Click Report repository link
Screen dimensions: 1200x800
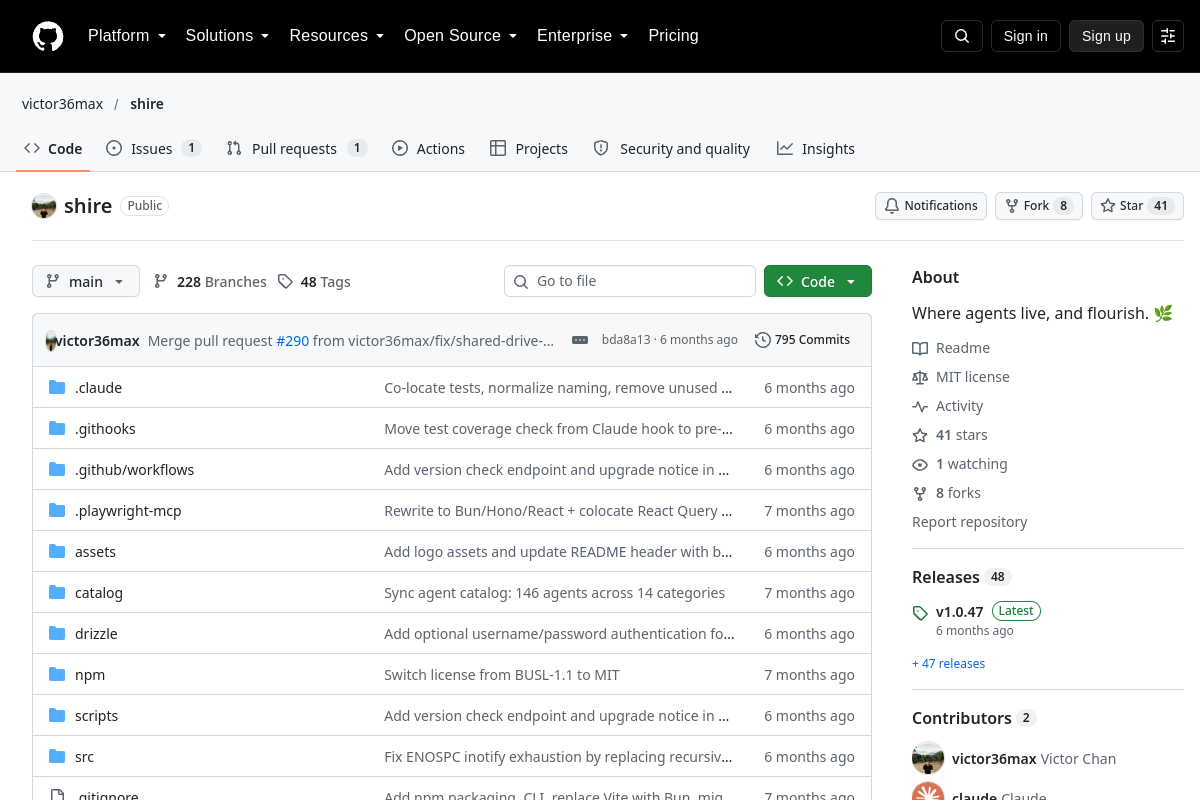pyautogui.click(x=970, y=522)
